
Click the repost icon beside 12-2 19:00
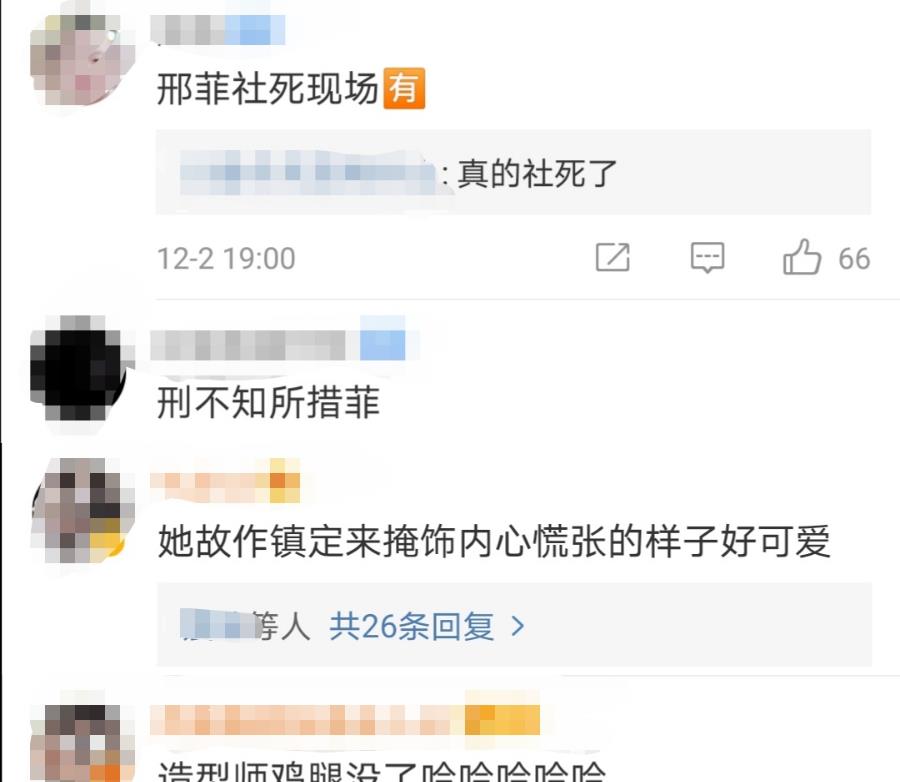tap(612, 257)
